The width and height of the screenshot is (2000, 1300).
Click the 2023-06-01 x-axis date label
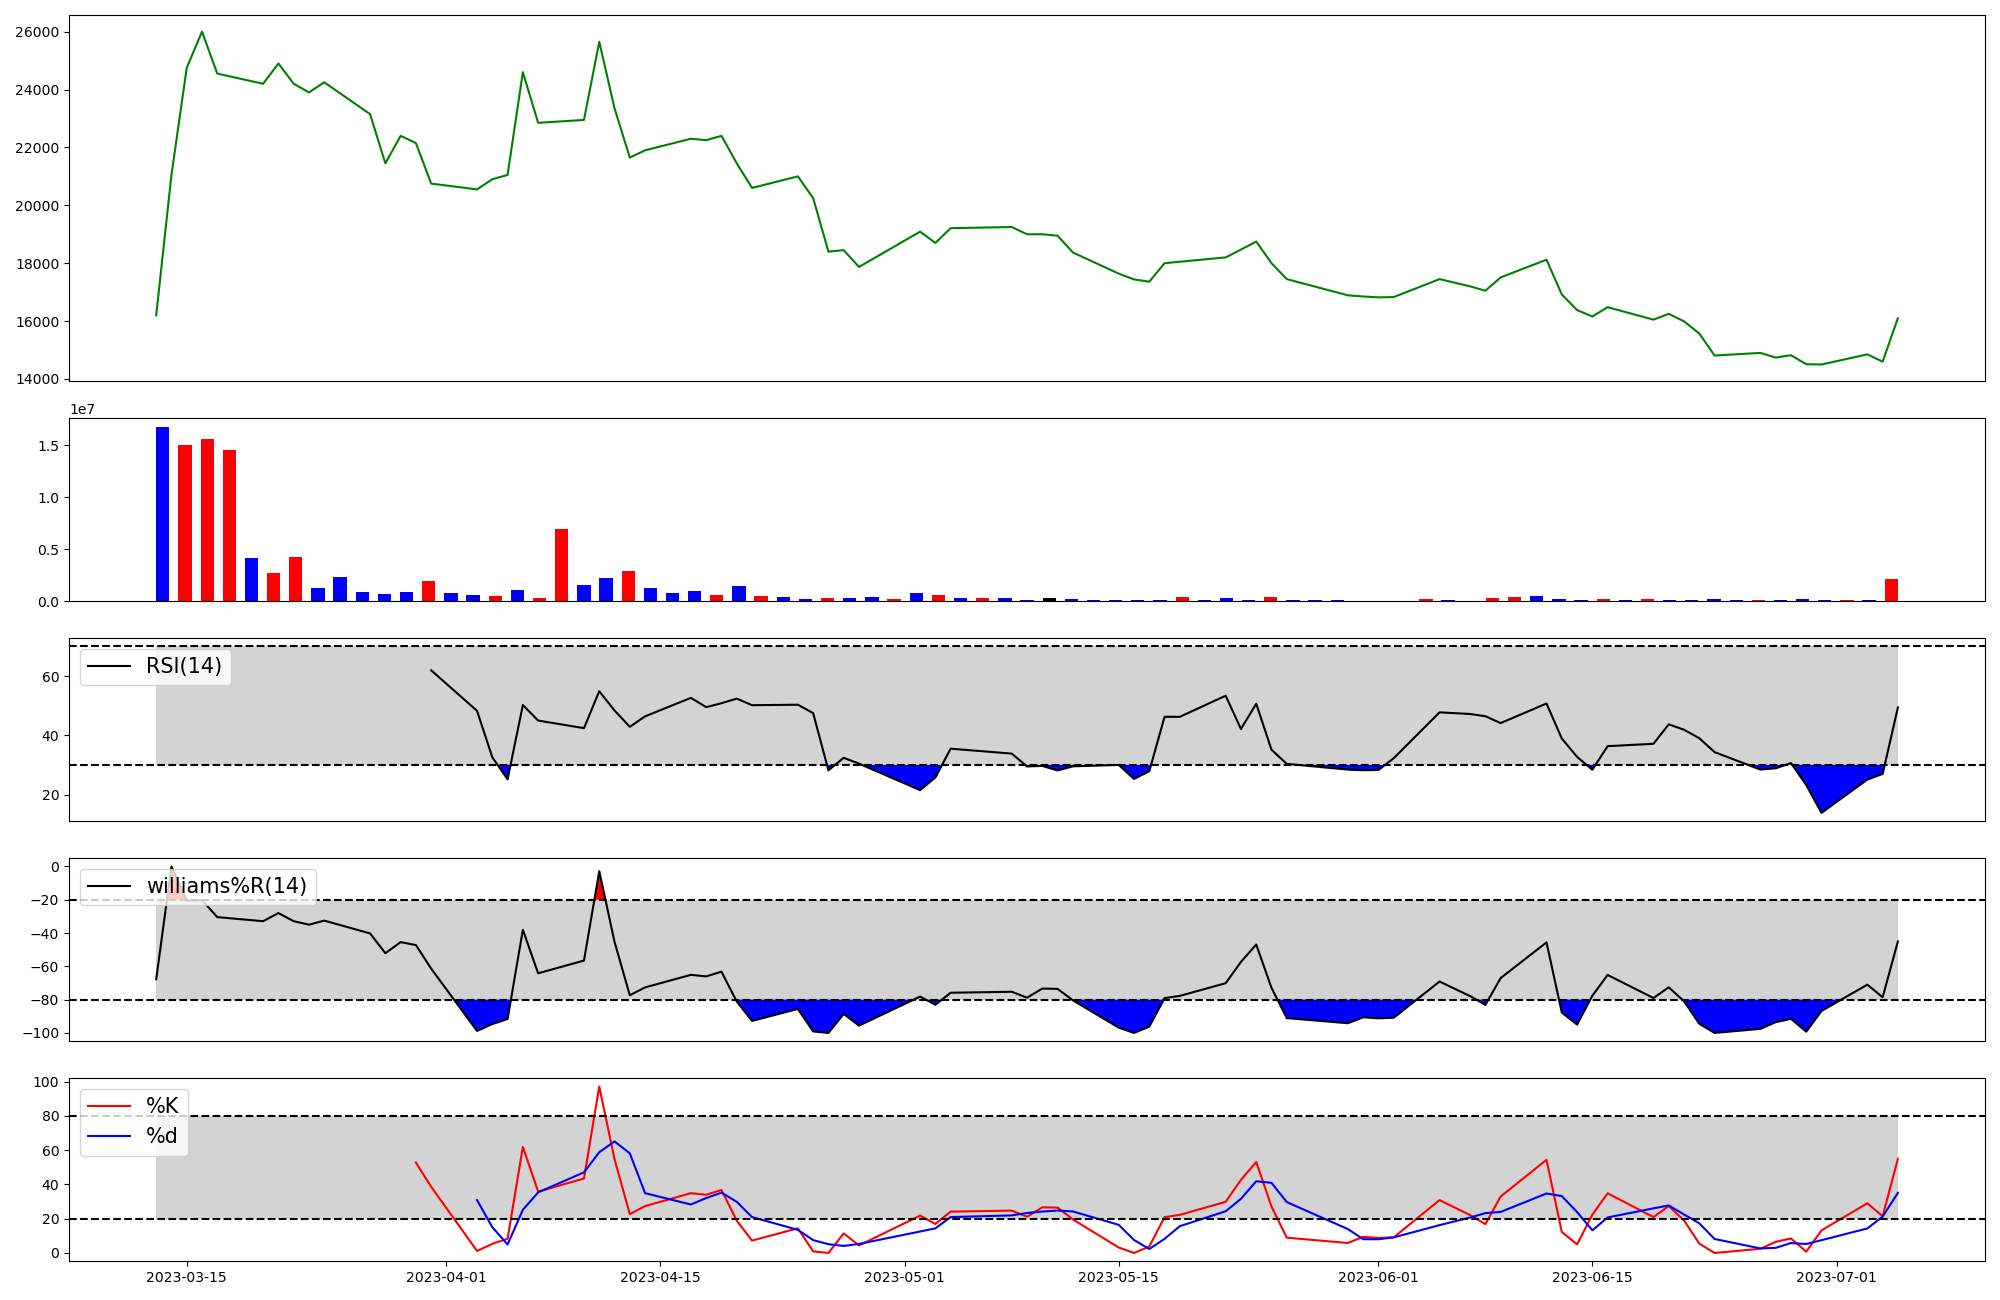[x=1378, y=1277]
